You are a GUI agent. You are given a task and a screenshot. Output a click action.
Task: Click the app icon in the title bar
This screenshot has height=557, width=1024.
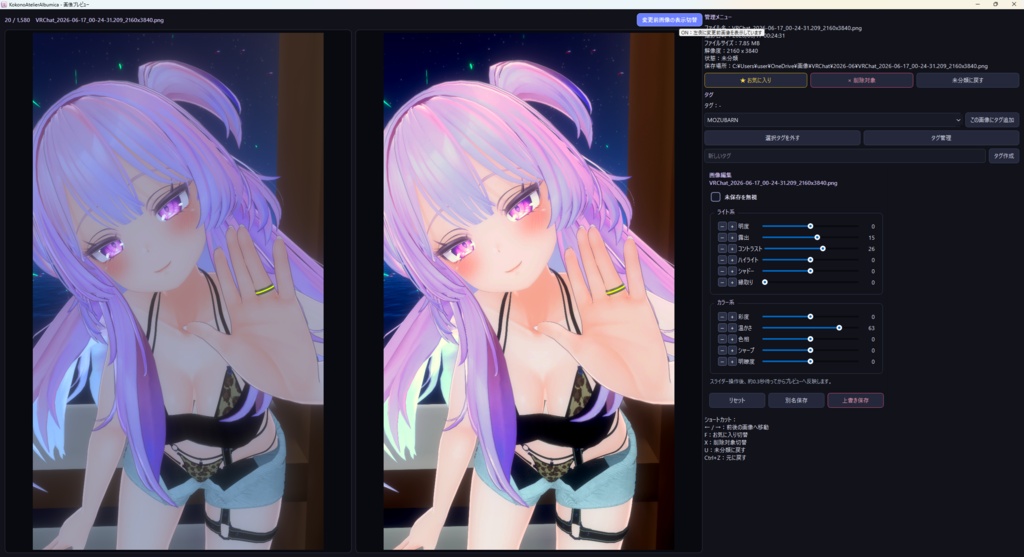pyautogui.click(x=4, y=4)
